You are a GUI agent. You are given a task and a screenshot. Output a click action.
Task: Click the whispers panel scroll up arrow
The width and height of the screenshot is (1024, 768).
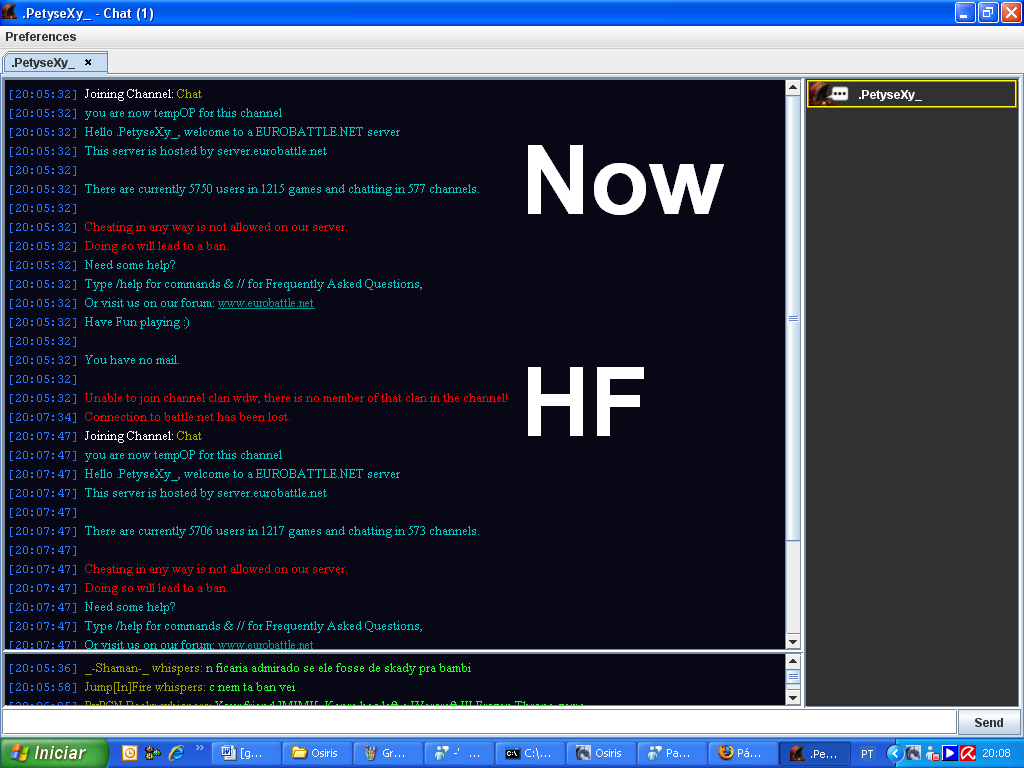click(793, 661)
